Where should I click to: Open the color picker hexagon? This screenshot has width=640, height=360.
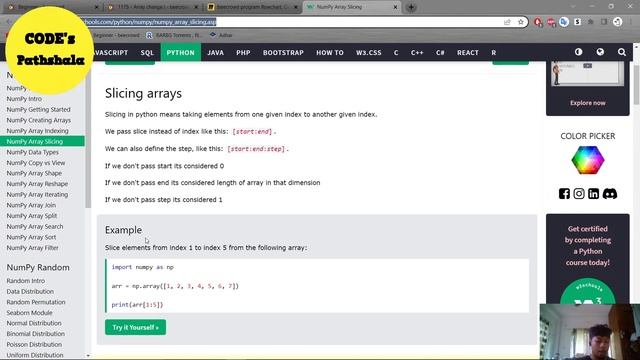point(588,160)
